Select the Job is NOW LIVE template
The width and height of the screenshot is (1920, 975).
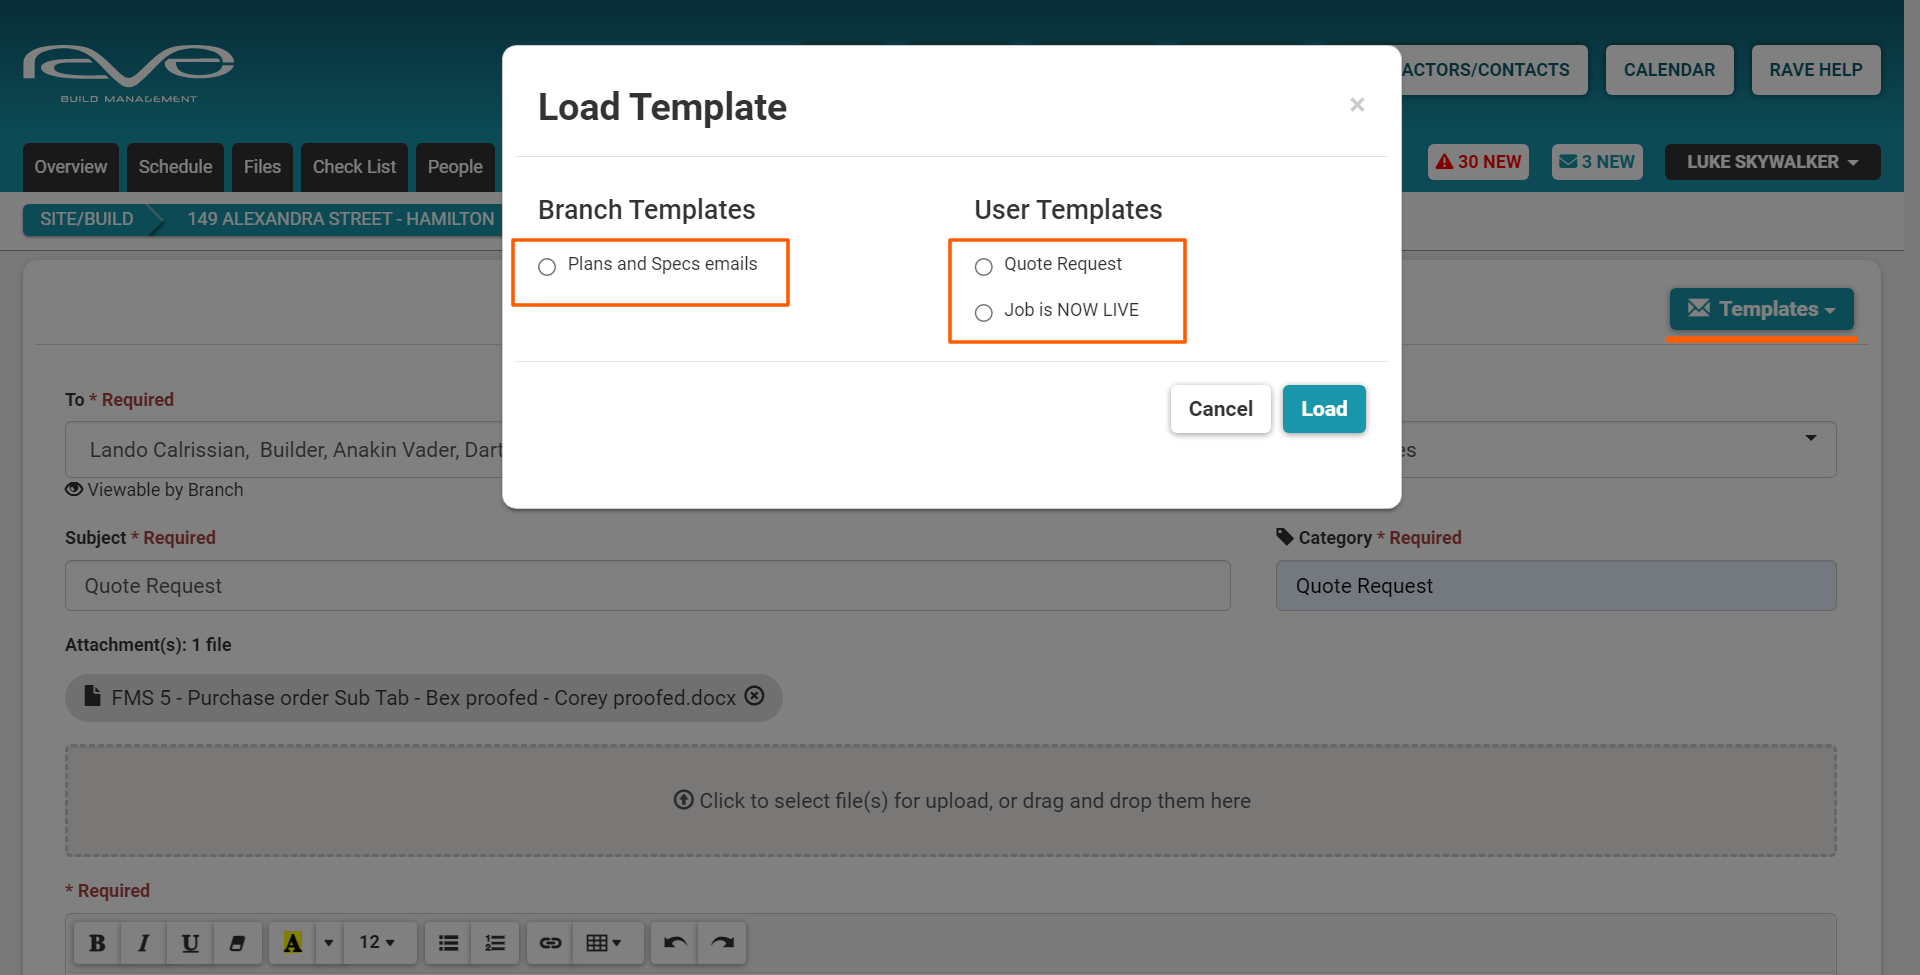coord(984,313)
